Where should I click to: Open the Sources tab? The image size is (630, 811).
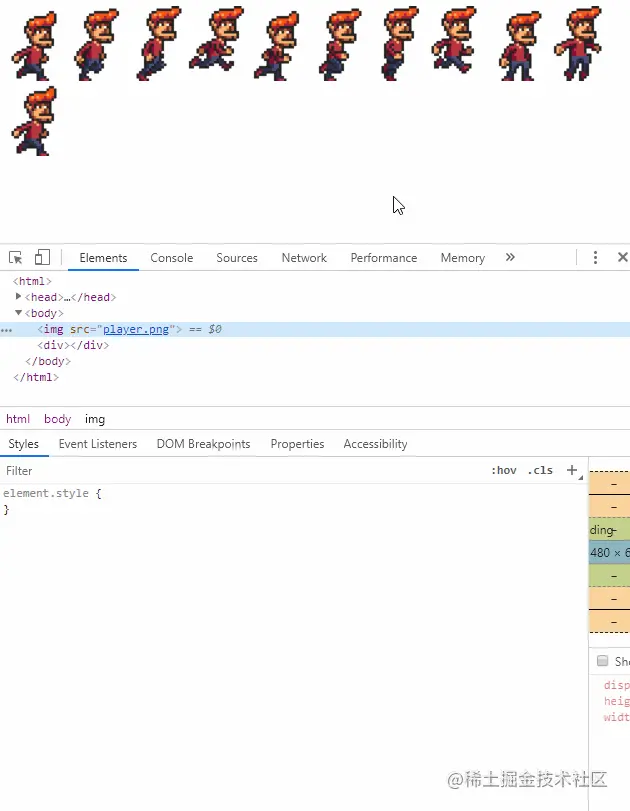[x=237, y=258]
